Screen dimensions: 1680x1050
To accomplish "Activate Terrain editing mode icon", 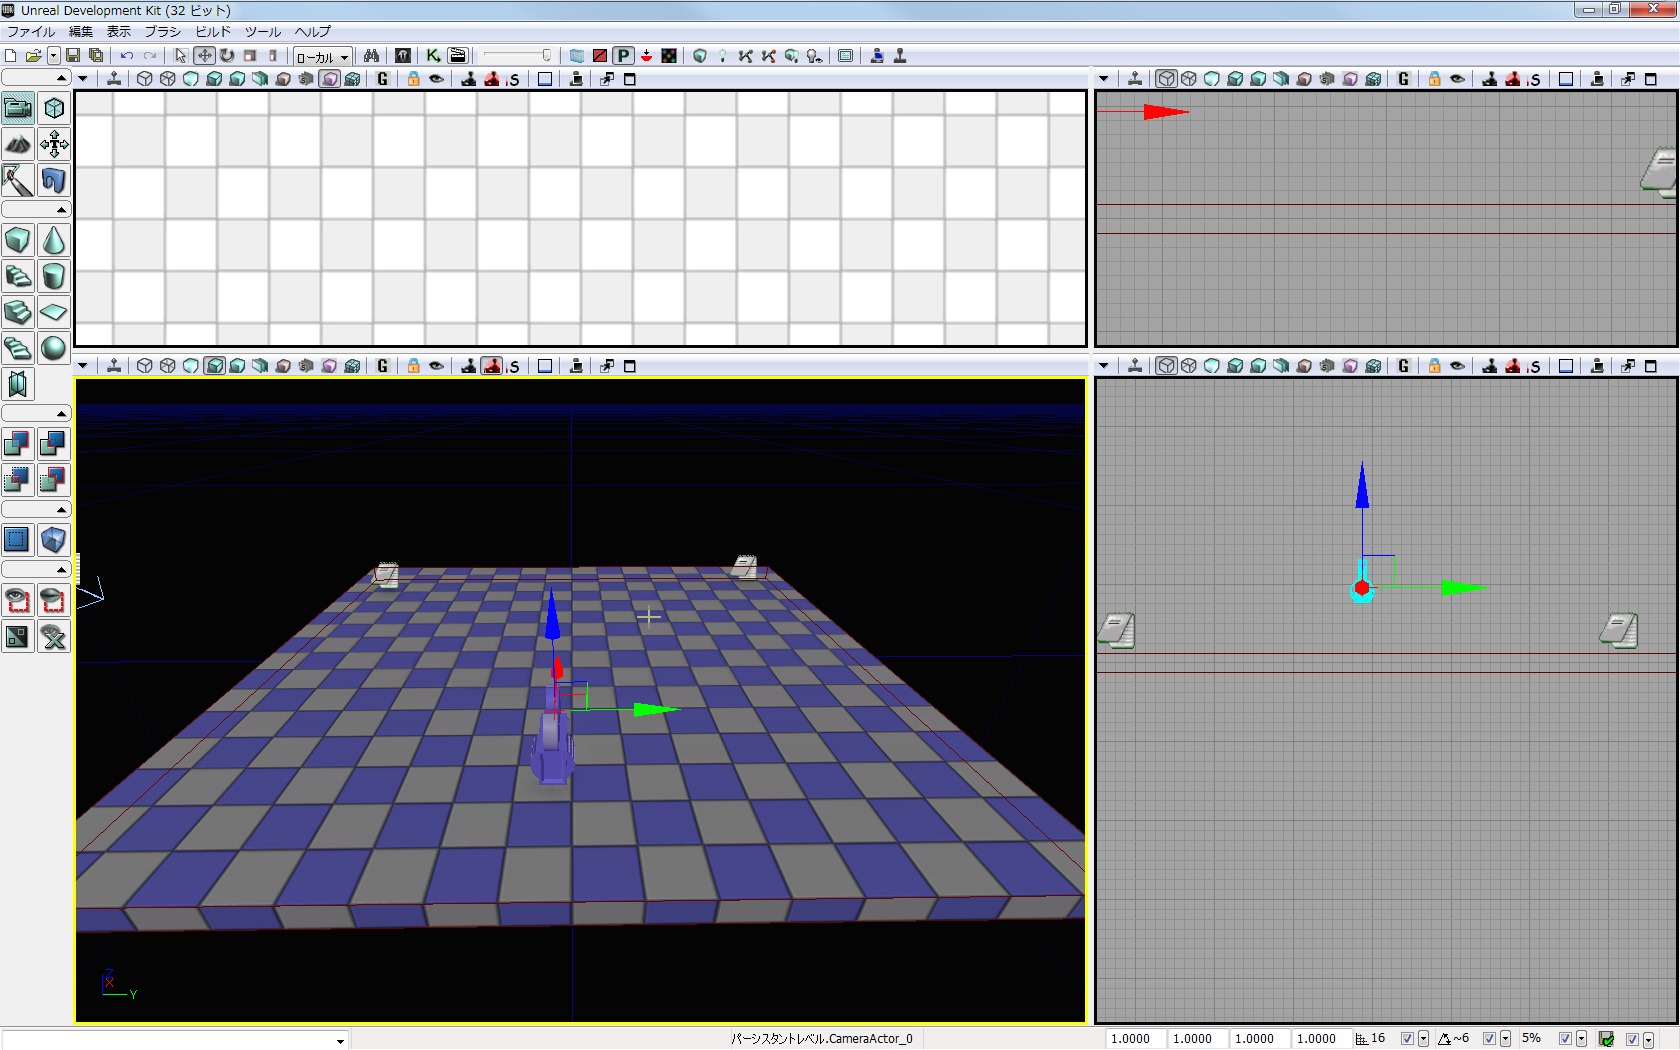I will point(18,144).
